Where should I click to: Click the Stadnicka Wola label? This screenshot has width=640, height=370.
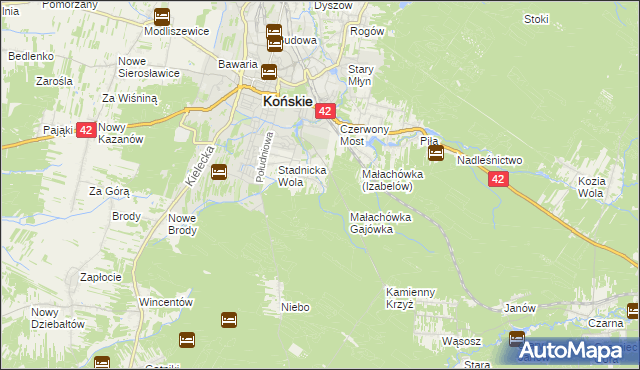click(302, 176)
